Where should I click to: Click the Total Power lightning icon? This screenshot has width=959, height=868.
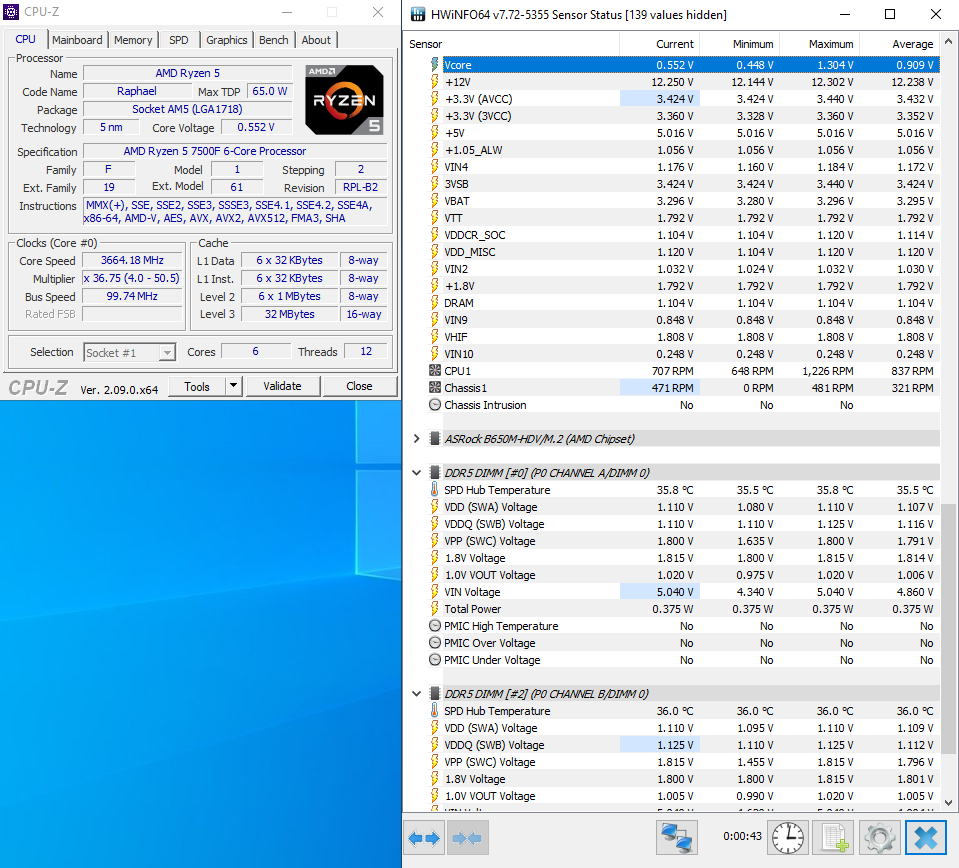point(434,609)
